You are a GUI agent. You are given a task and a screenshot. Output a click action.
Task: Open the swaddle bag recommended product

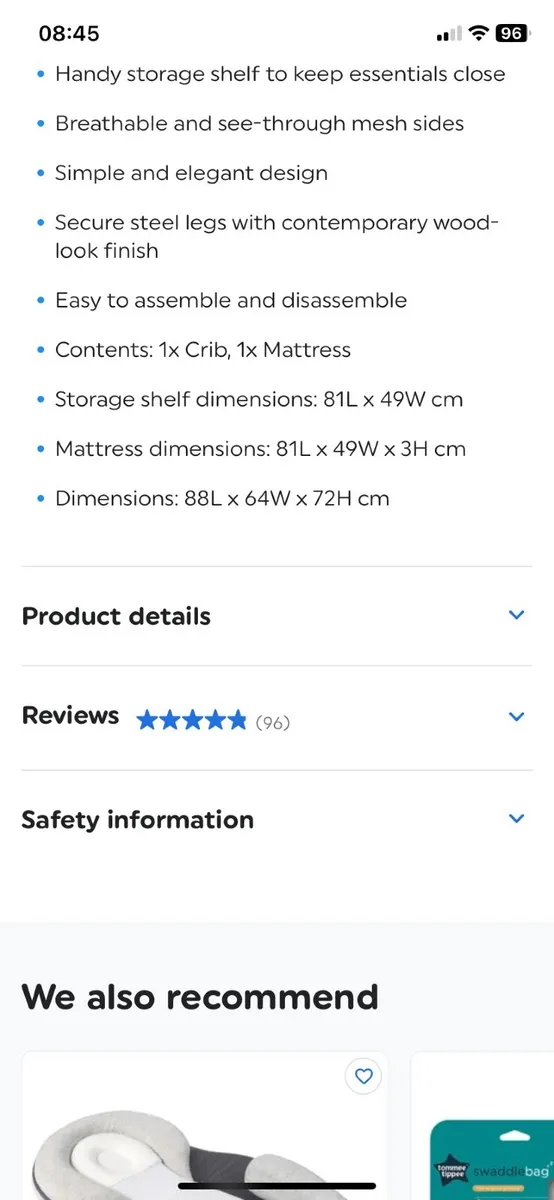pos(482,1126)
